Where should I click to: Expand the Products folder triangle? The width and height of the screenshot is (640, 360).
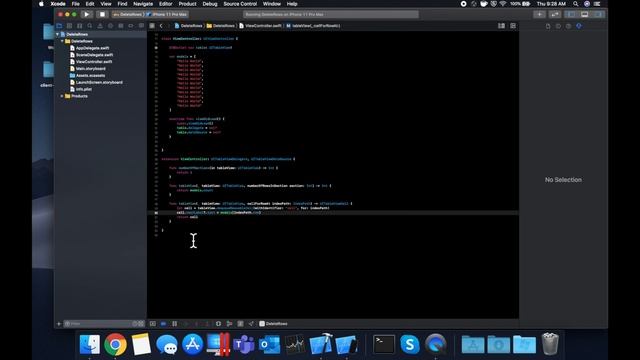click(62, 96)
